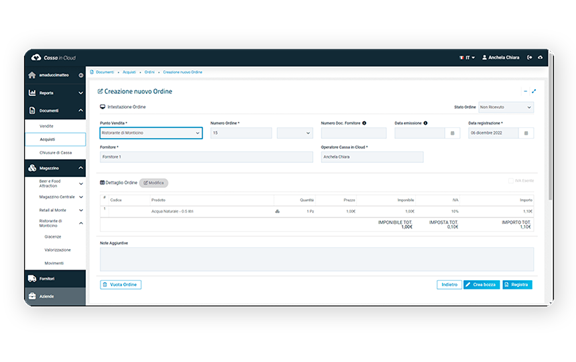
Task: Click the Fornitori truck icon
Action: click(32, 279)
